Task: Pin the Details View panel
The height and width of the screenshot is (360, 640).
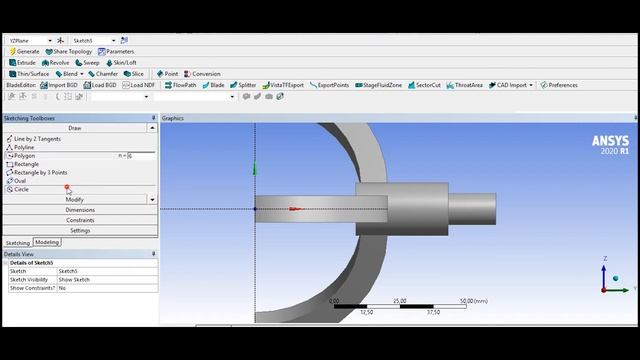Action: click(x=153, y=254)
